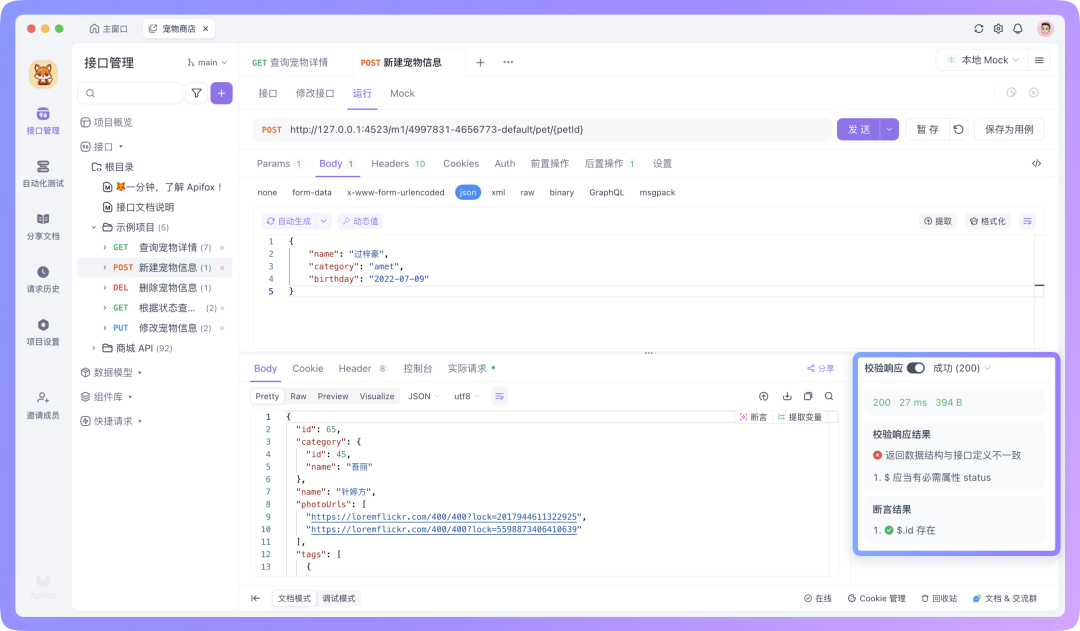1080x631 pixels.
Task: Click the download response icon
Action: click(x=787, y=396)
